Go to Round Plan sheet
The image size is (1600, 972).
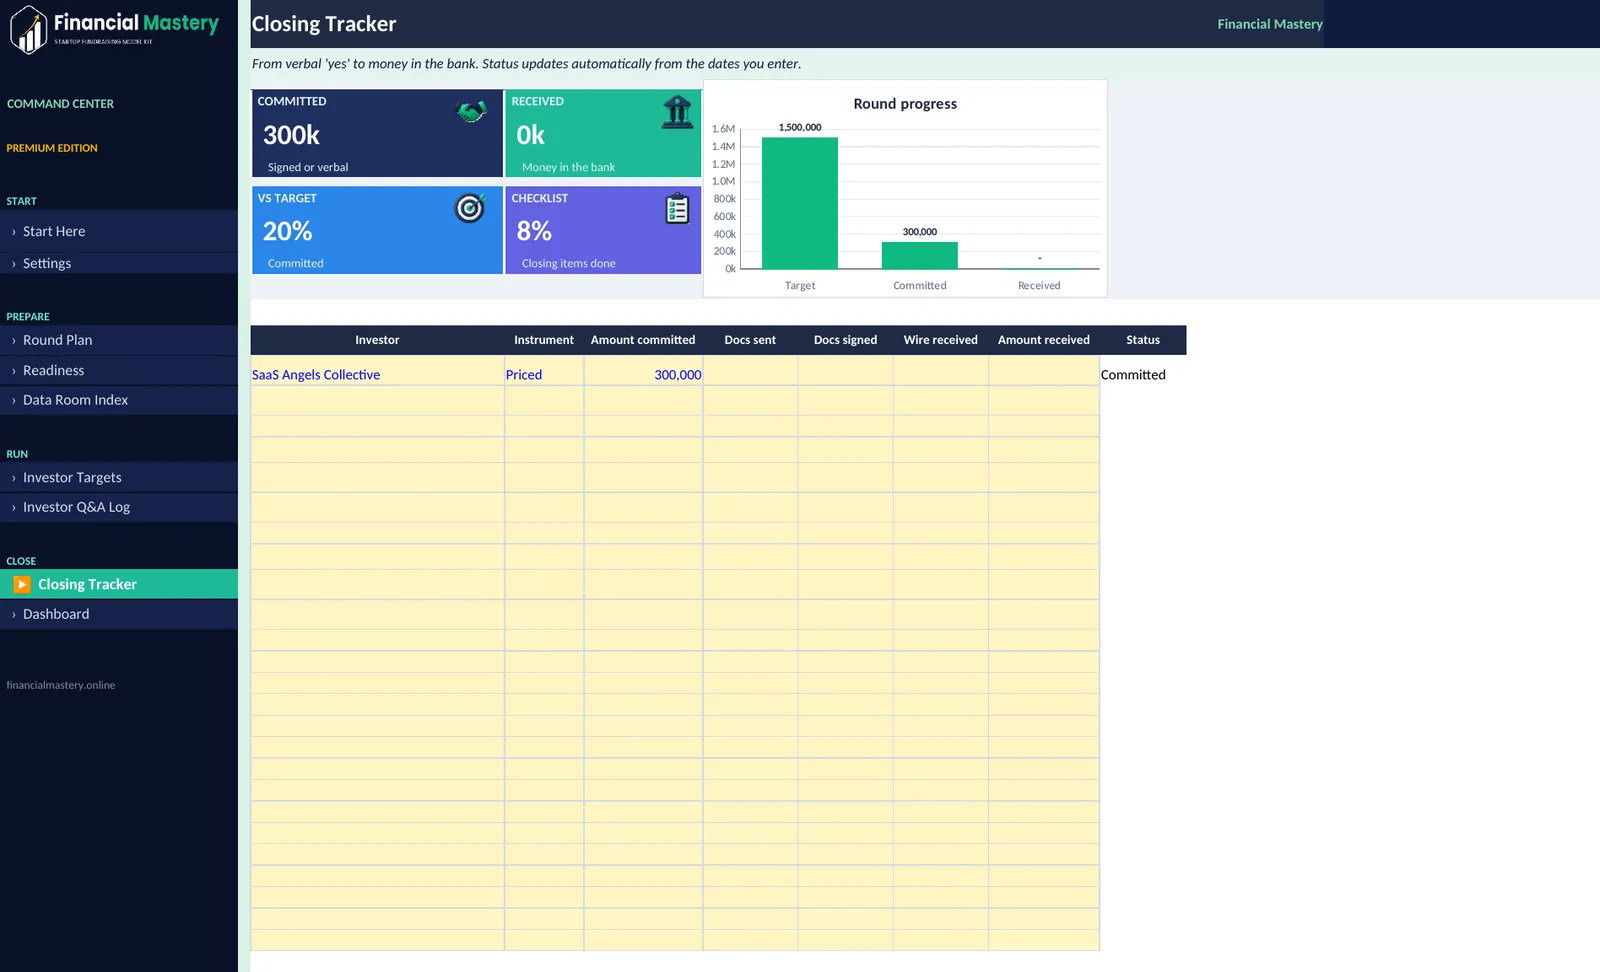click(119, 341)
